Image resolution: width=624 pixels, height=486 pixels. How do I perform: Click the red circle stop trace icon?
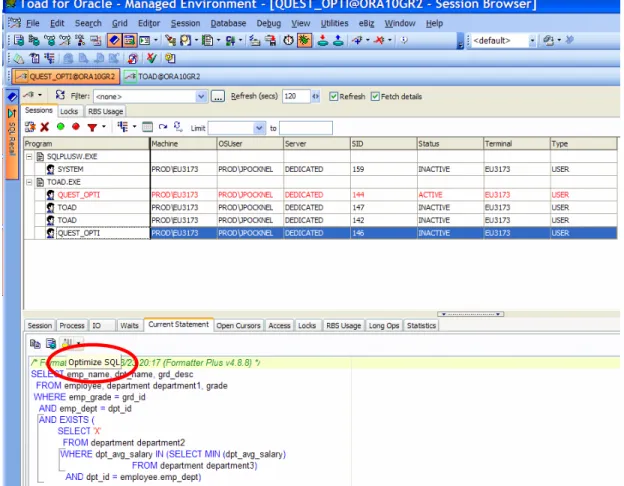tap(76, 127)
